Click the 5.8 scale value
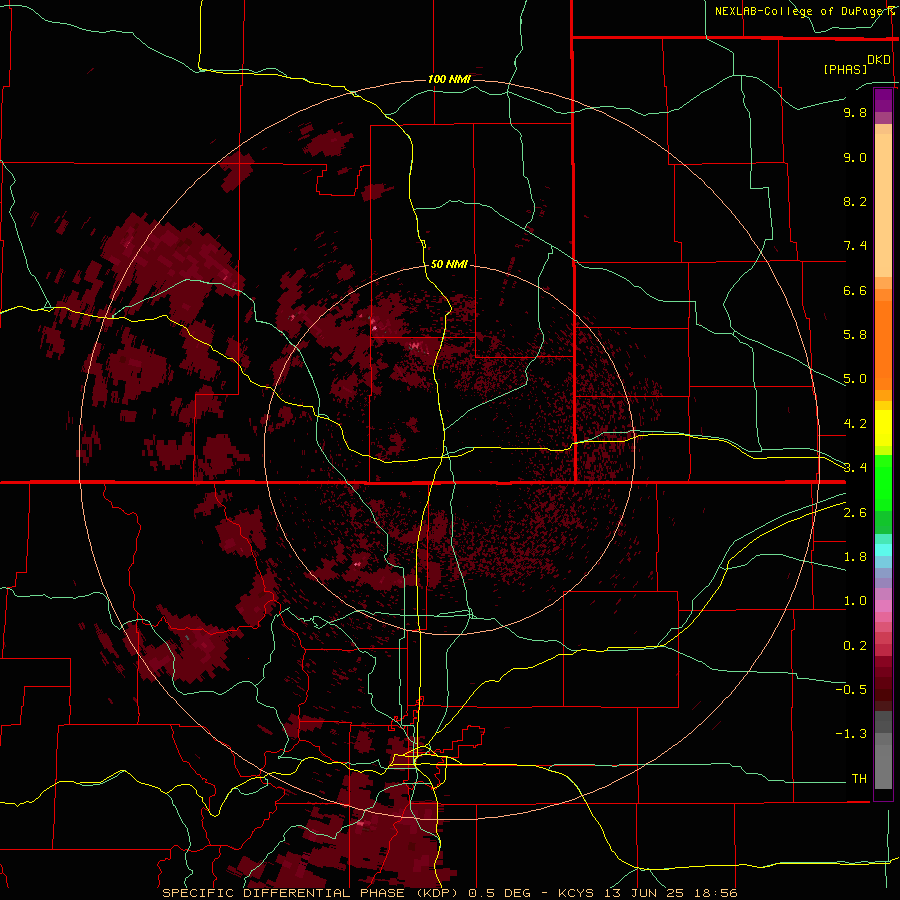Image resolution: width=900 pixels, height=900 pixels. coord(855,335)
